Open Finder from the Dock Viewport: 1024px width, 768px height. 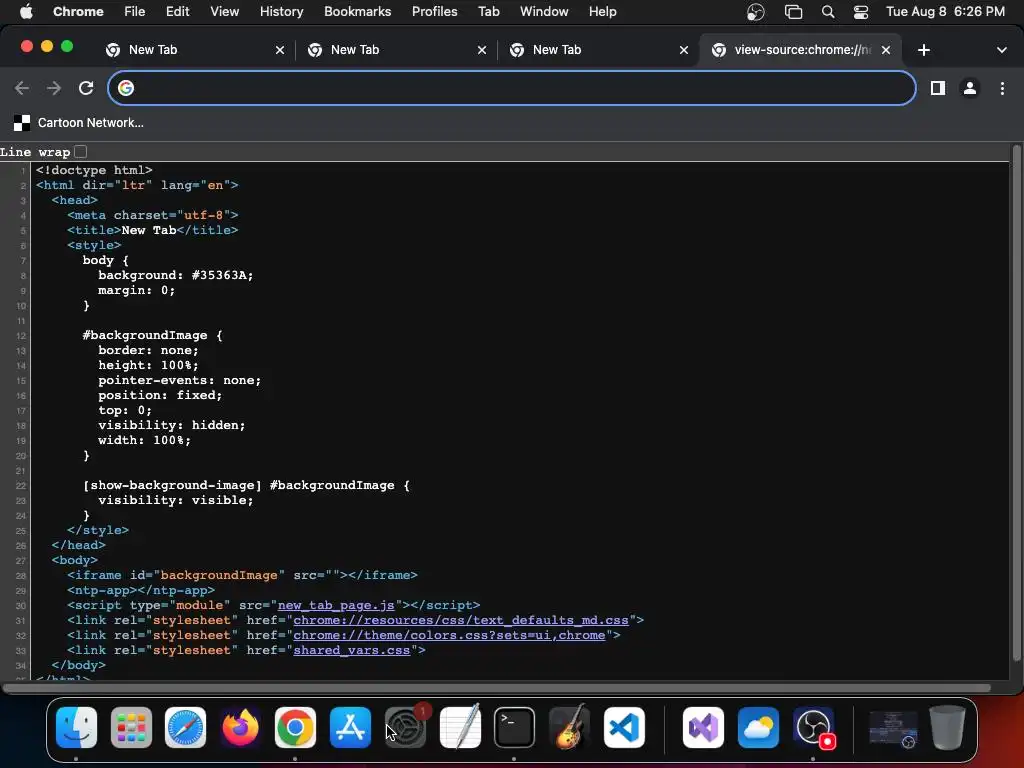click(x=76, y=728)
